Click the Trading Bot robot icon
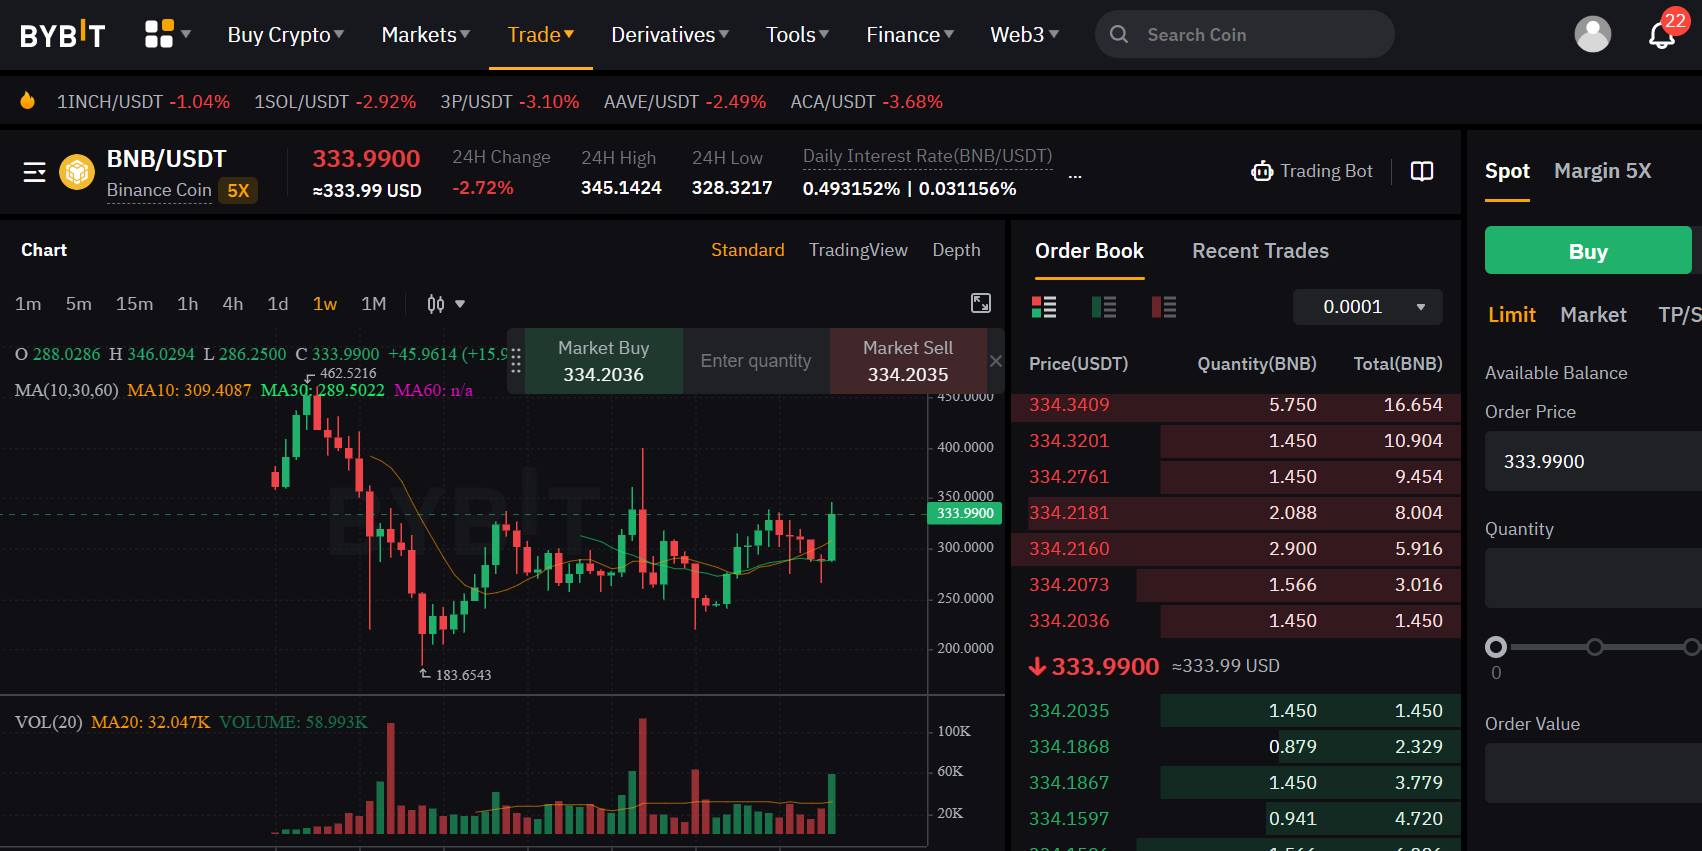 (1262, 171)
